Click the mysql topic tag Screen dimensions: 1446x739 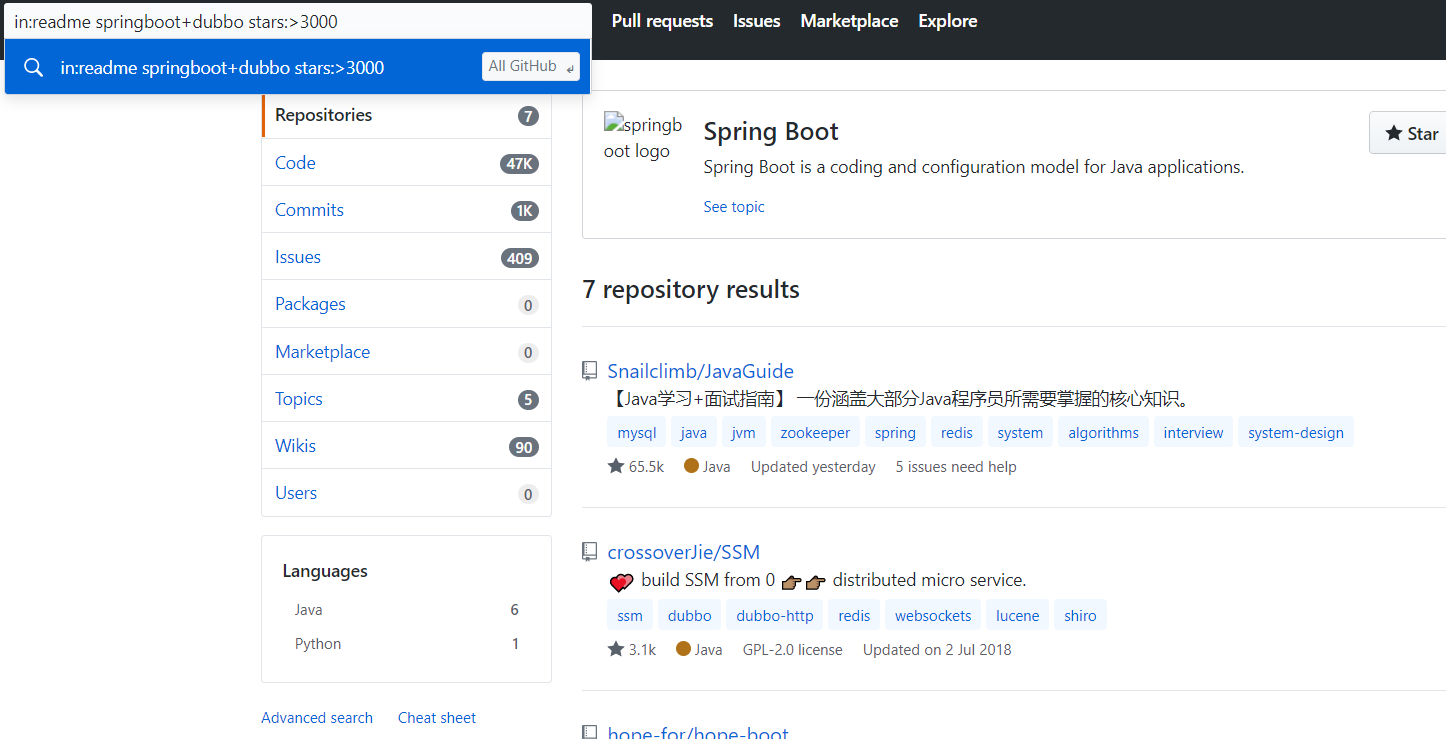pyautogui.click(x=637, y=433)
